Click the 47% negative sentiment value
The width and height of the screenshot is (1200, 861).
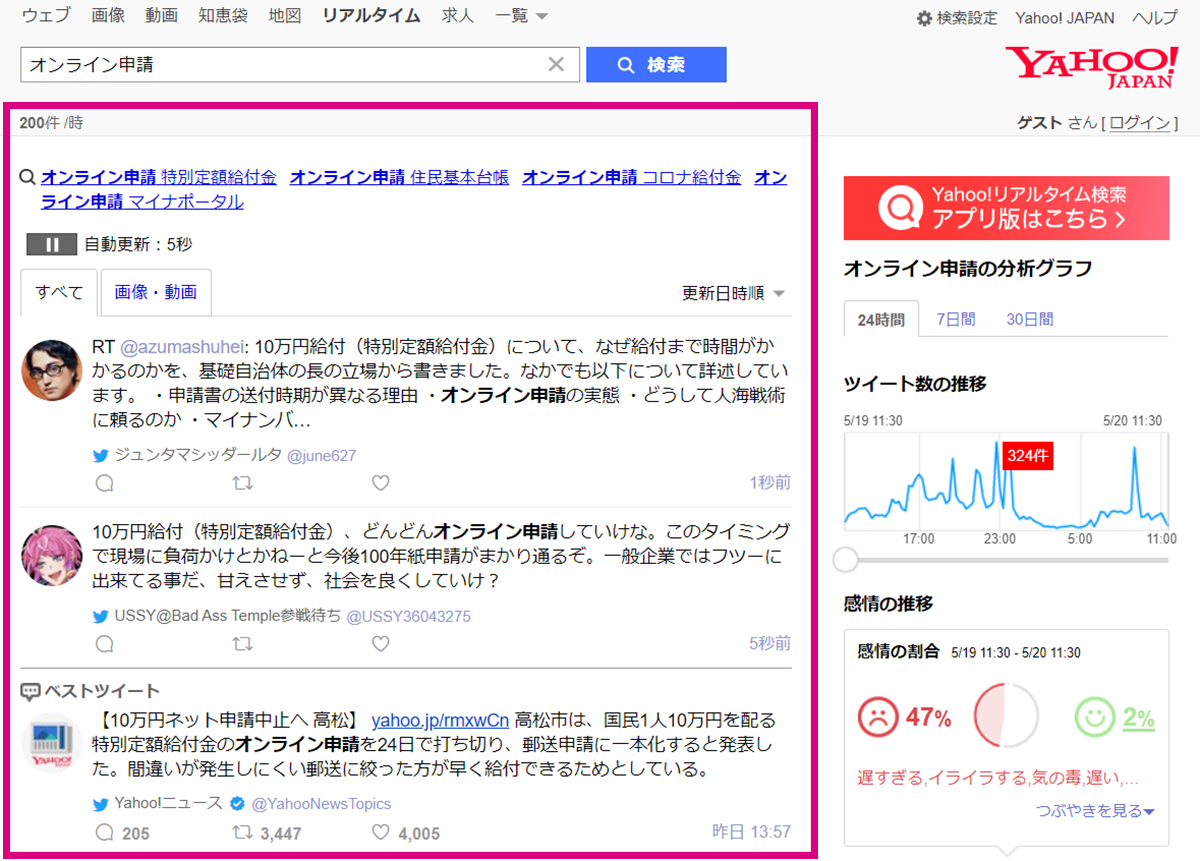(929, 718)
